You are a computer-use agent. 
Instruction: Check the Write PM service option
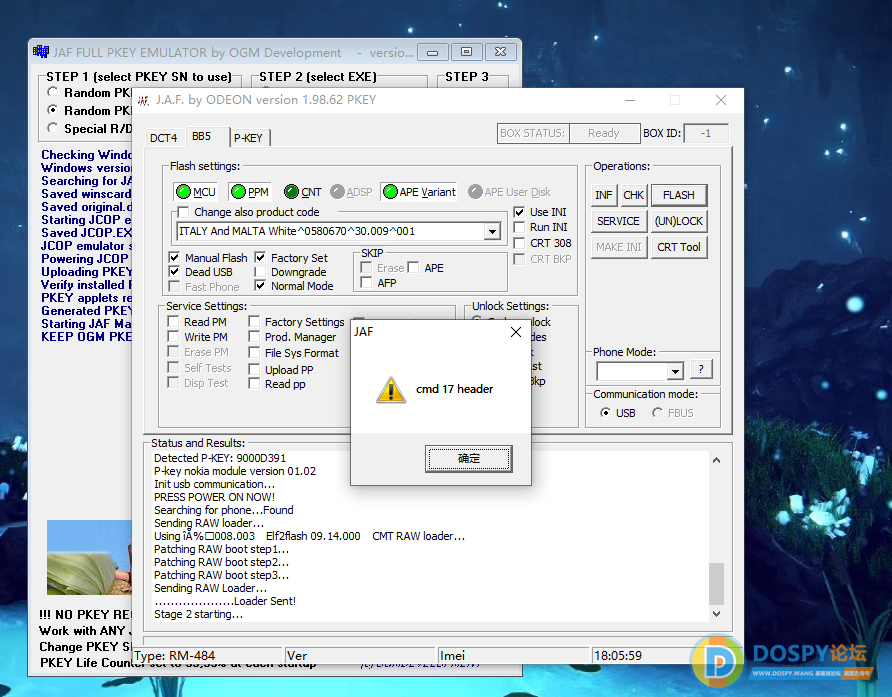(174, 337)
